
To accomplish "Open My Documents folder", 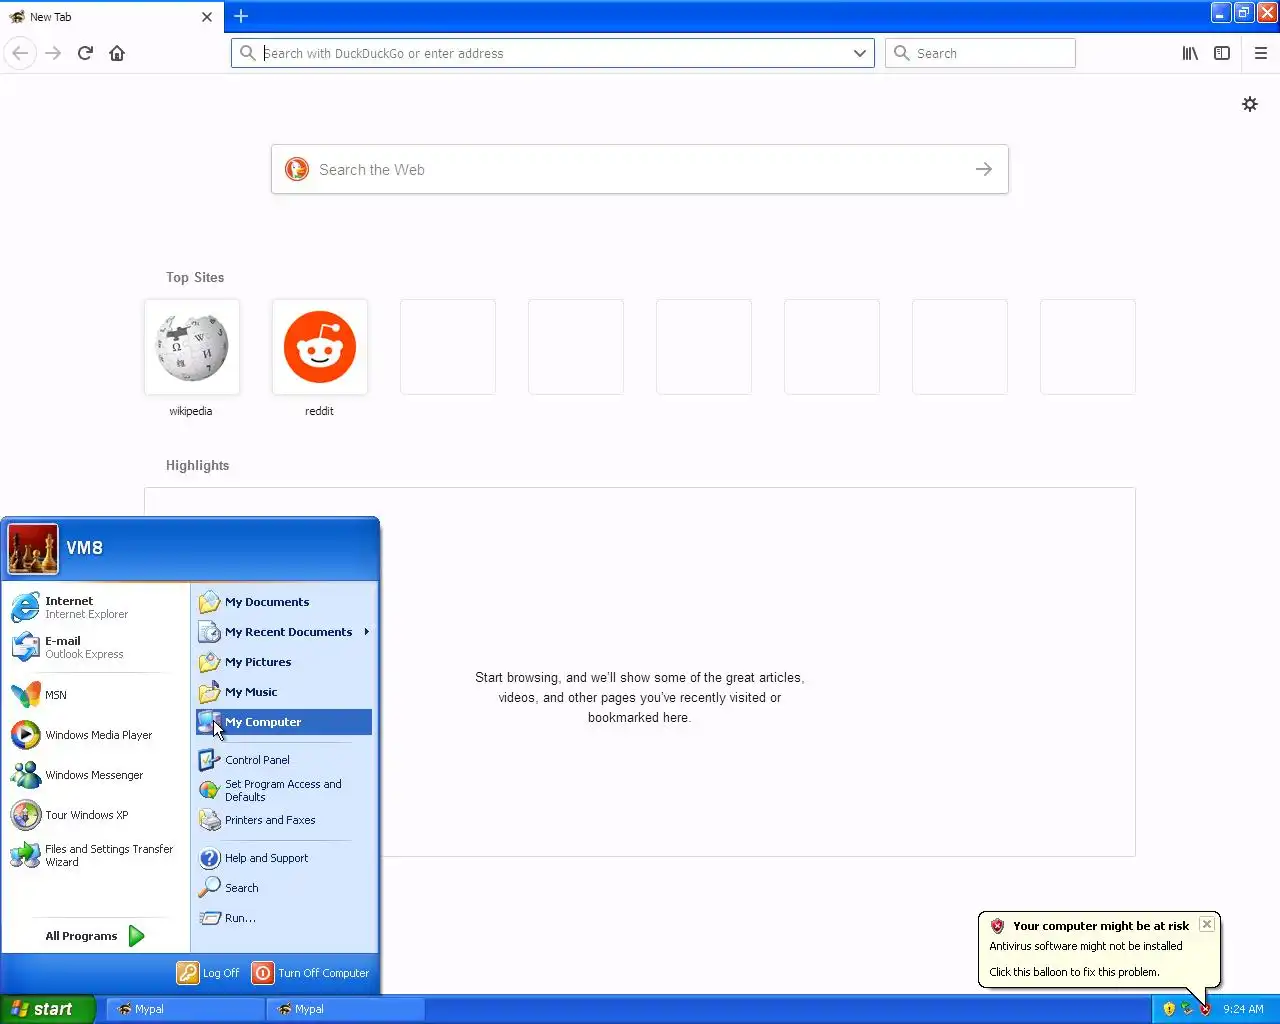I will point(284,602).
